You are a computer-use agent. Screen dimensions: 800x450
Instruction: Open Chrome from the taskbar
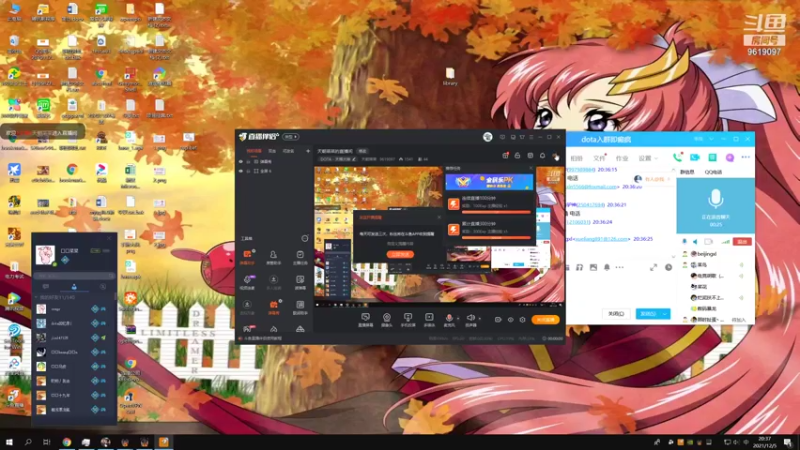click(67, 442)
